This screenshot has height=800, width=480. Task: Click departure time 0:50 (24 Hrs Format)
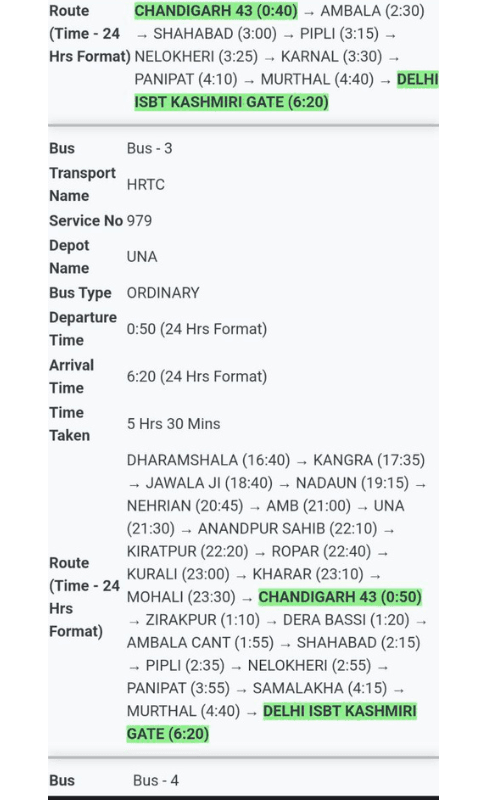[197, 329]
